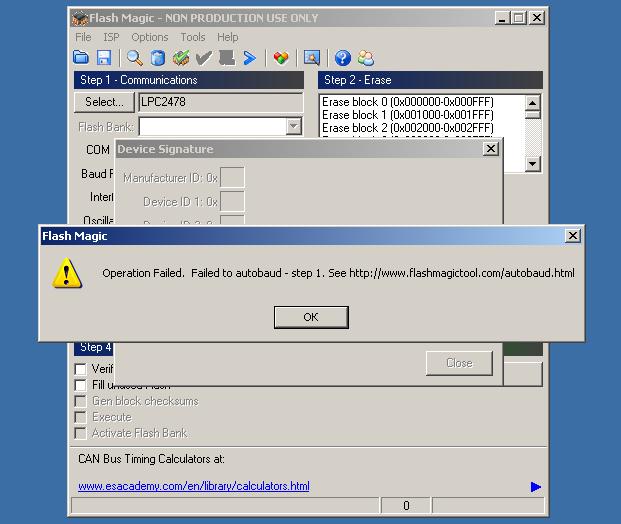Click erase list scroll up arrow
The image size is (621, 524).
tap(533, 103)
